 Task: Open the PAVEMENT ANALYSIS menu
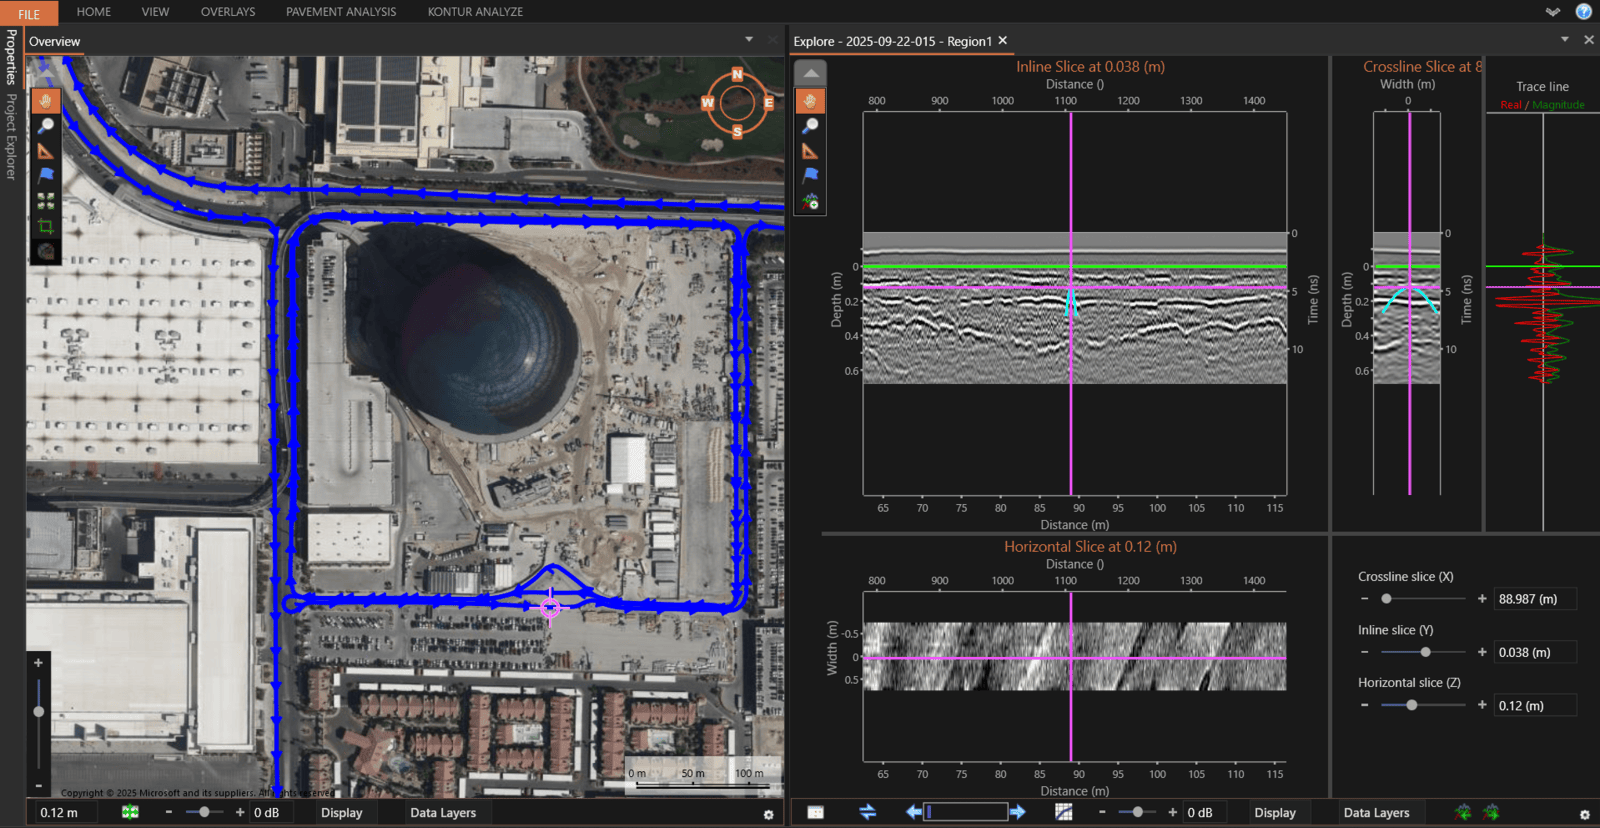click(x=341, y=12)
